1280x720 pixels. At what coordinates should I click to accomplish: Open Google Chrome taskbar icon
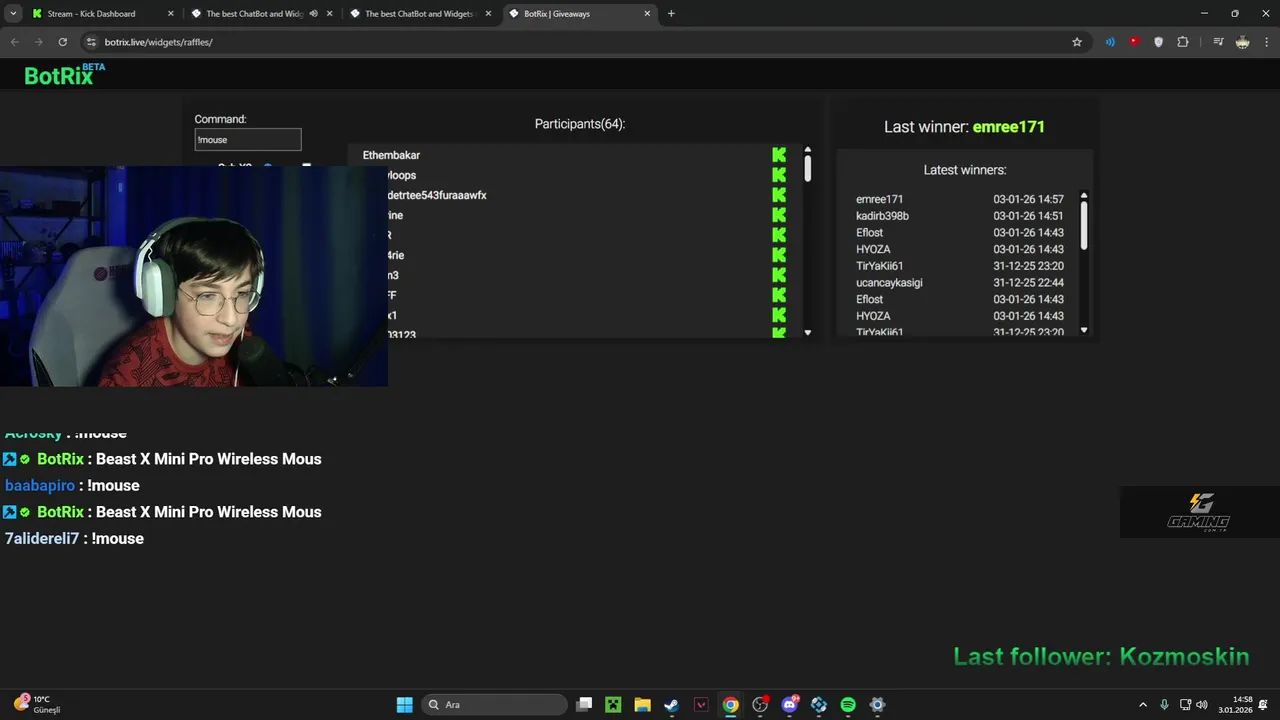tap(731, 705)
